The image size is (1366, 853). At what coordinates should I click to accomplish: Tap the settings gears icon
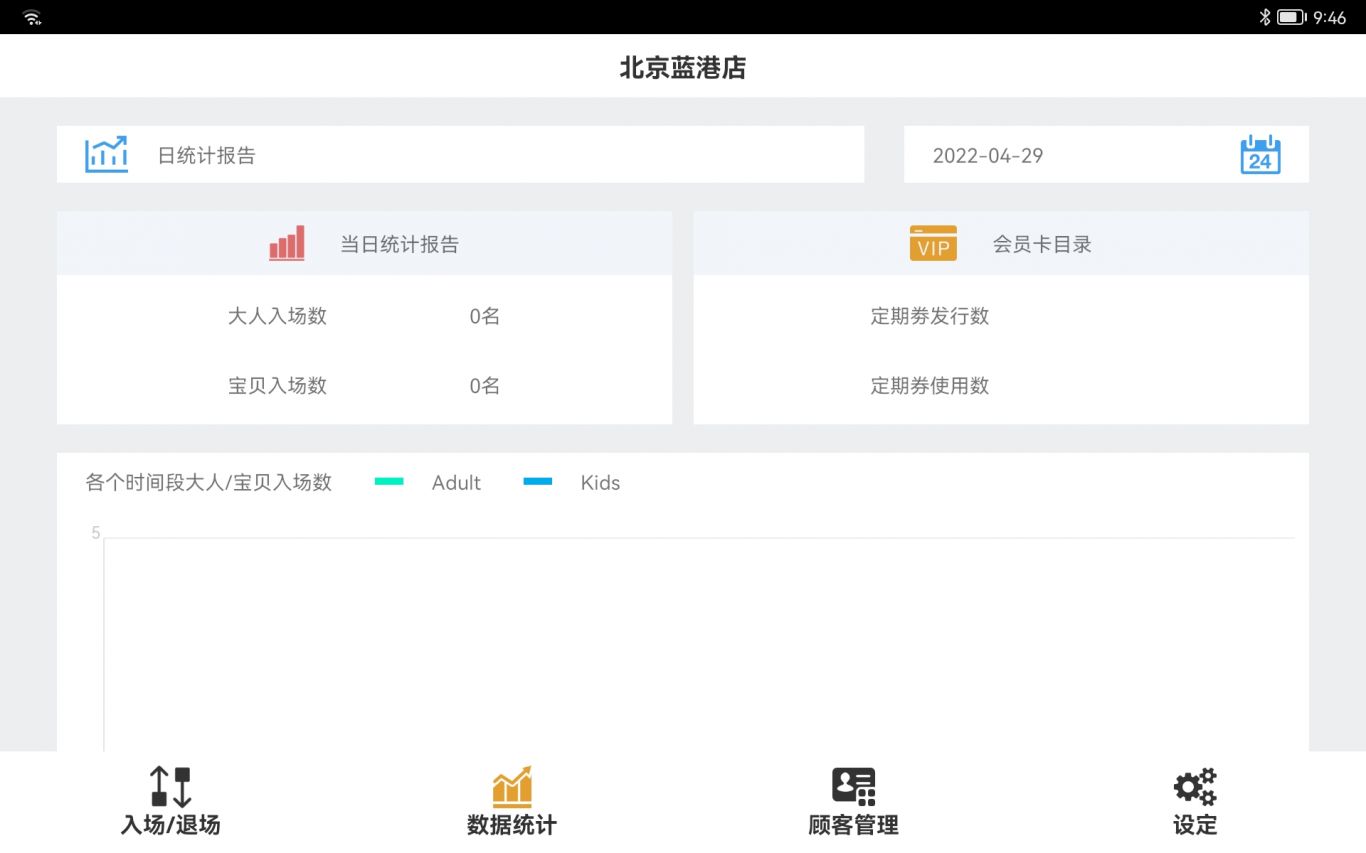1195,787
